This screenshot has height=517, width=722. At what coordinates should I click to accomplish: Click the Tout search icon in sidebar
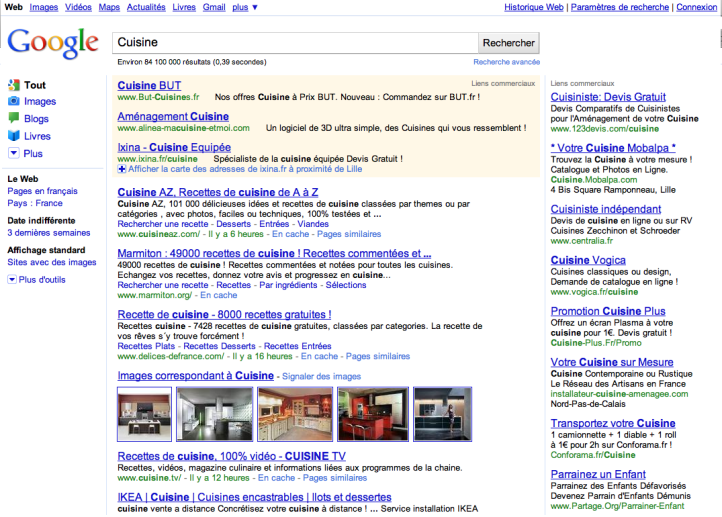coord(14,85)
